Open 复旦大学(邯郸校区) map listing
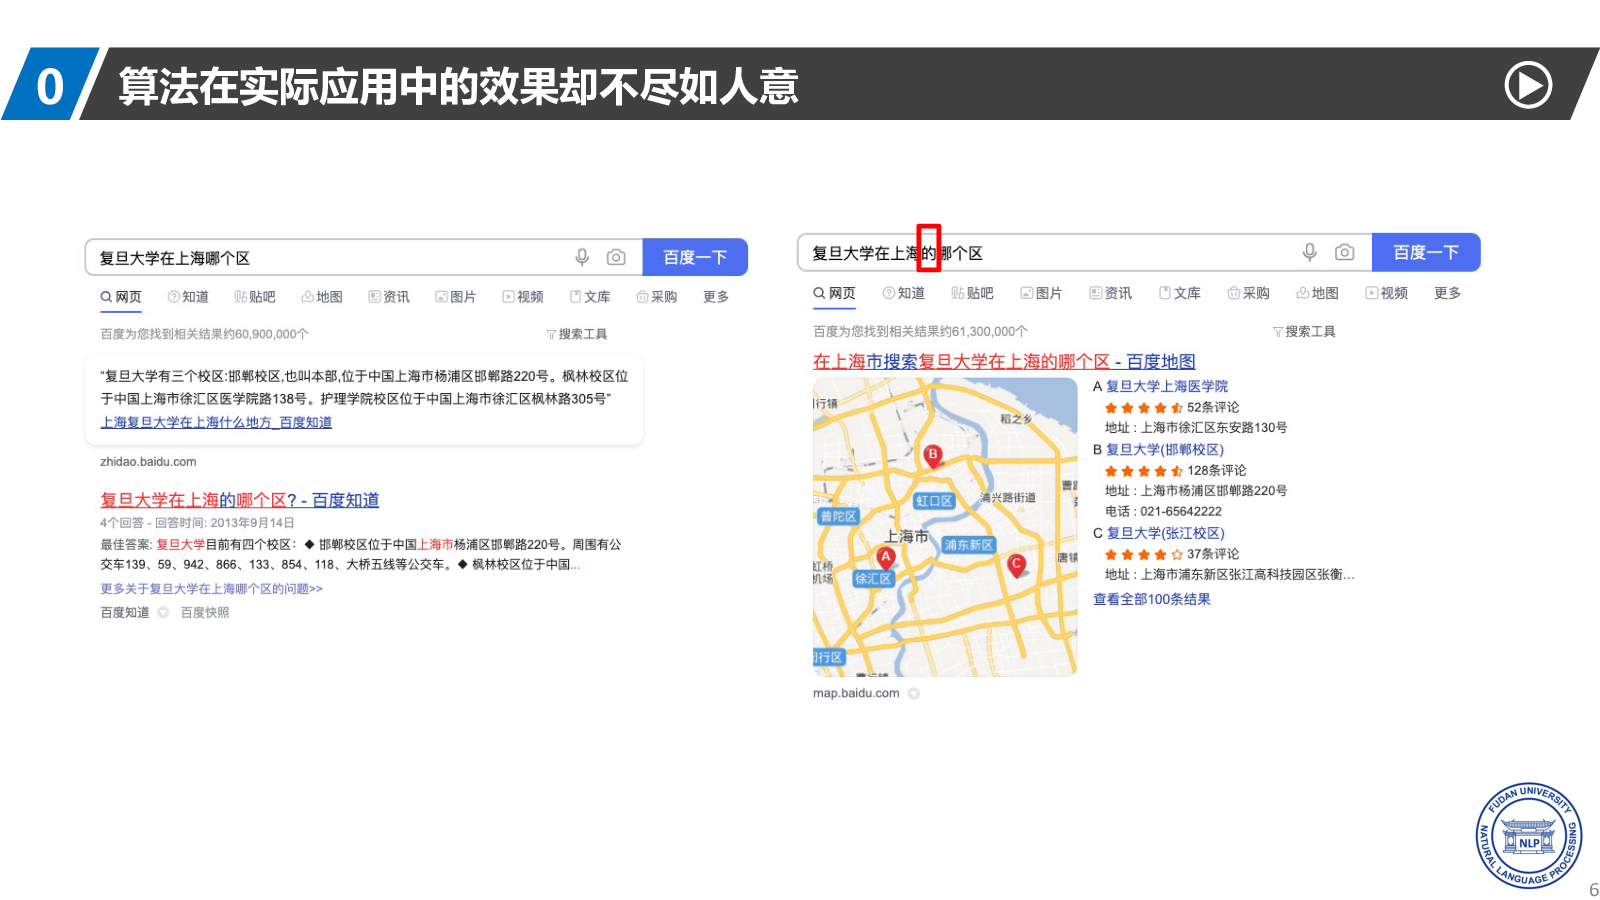 point(1165,450)
